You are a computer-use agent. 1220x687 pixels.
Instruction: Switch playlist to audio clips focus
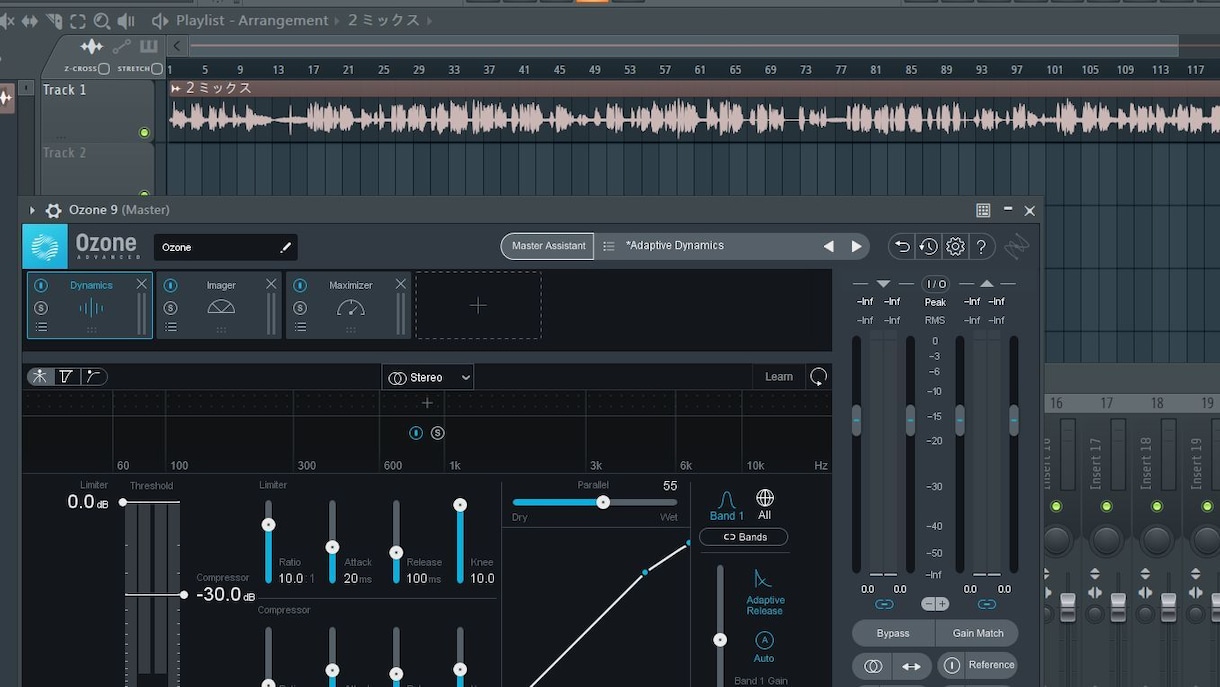[92, 46]
